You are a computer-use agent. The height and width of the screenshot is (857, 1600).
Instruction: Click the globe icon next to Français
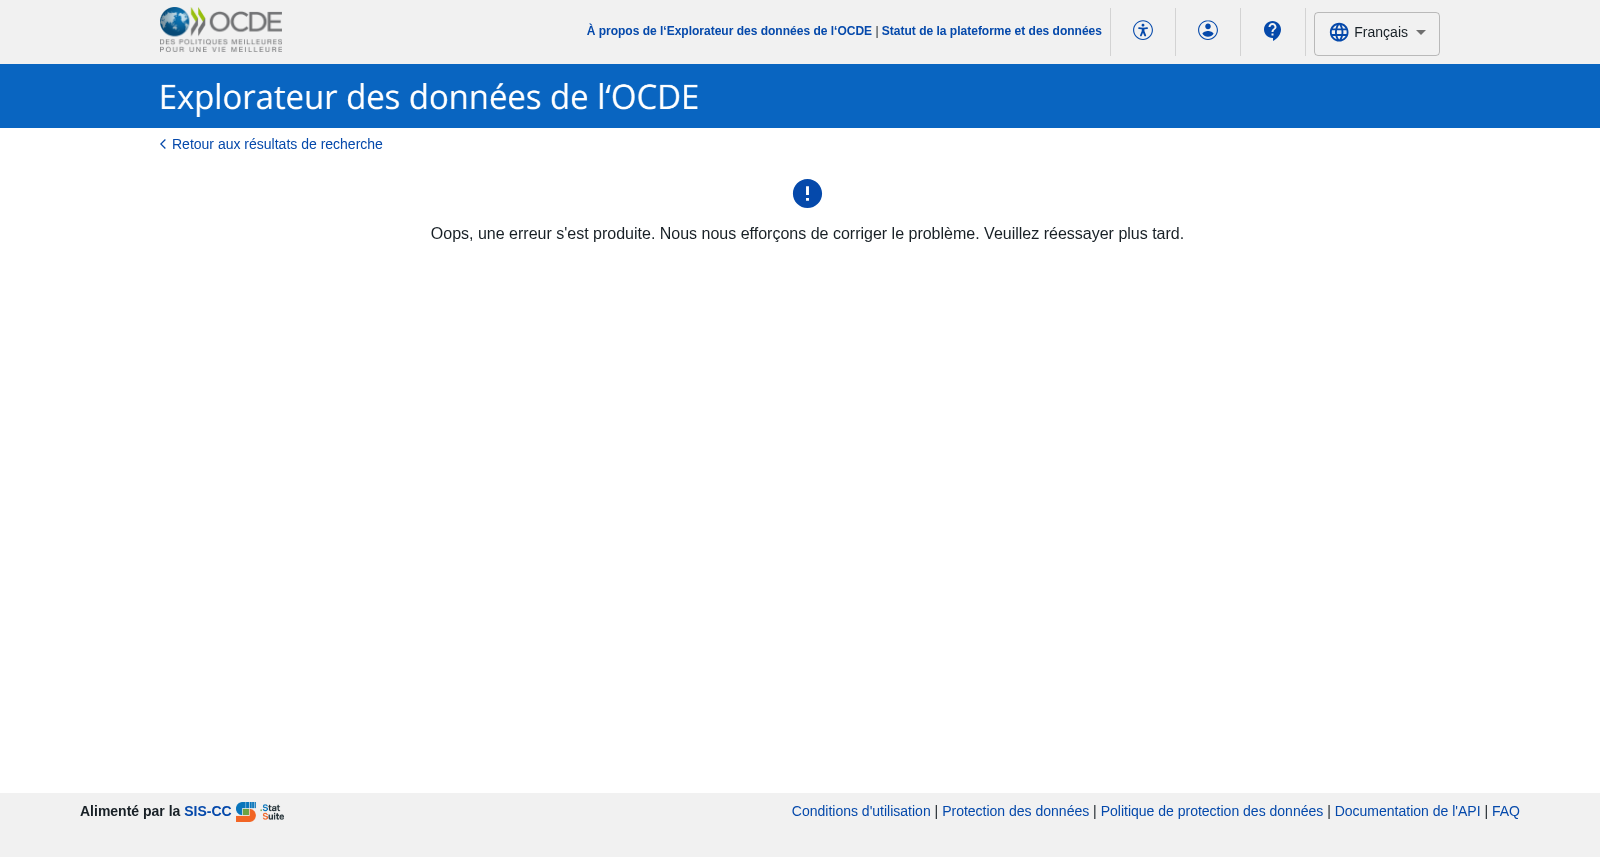pyautogui.click(x=1339, y=33)
